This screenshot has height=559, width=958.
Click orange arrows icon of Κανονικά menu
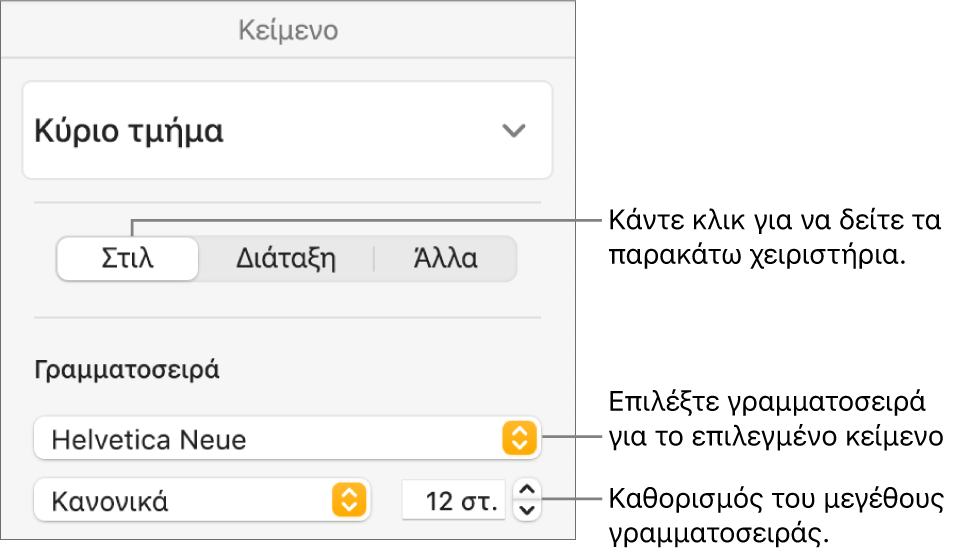coord(348,499)
